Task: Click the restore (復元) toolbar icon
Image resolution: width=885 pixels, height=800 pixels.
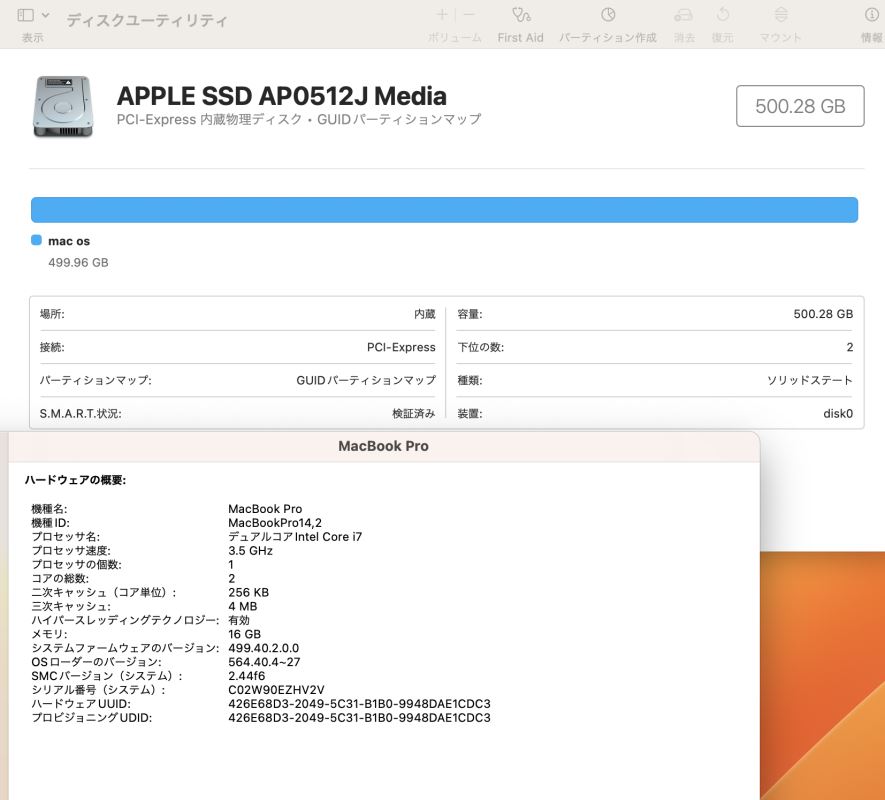Action: [x=722, y=15]
